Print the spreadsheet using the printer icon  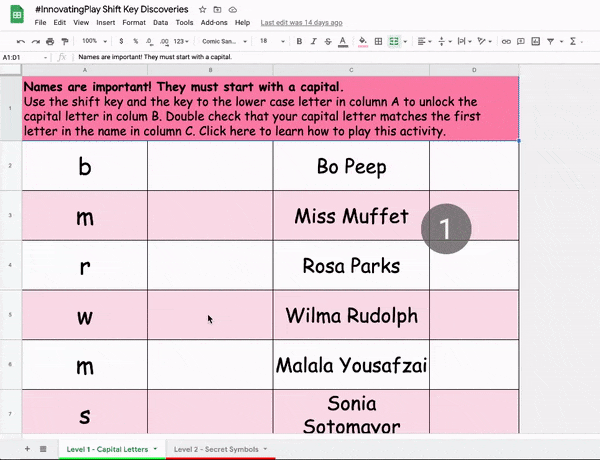(x=50, y=41)
